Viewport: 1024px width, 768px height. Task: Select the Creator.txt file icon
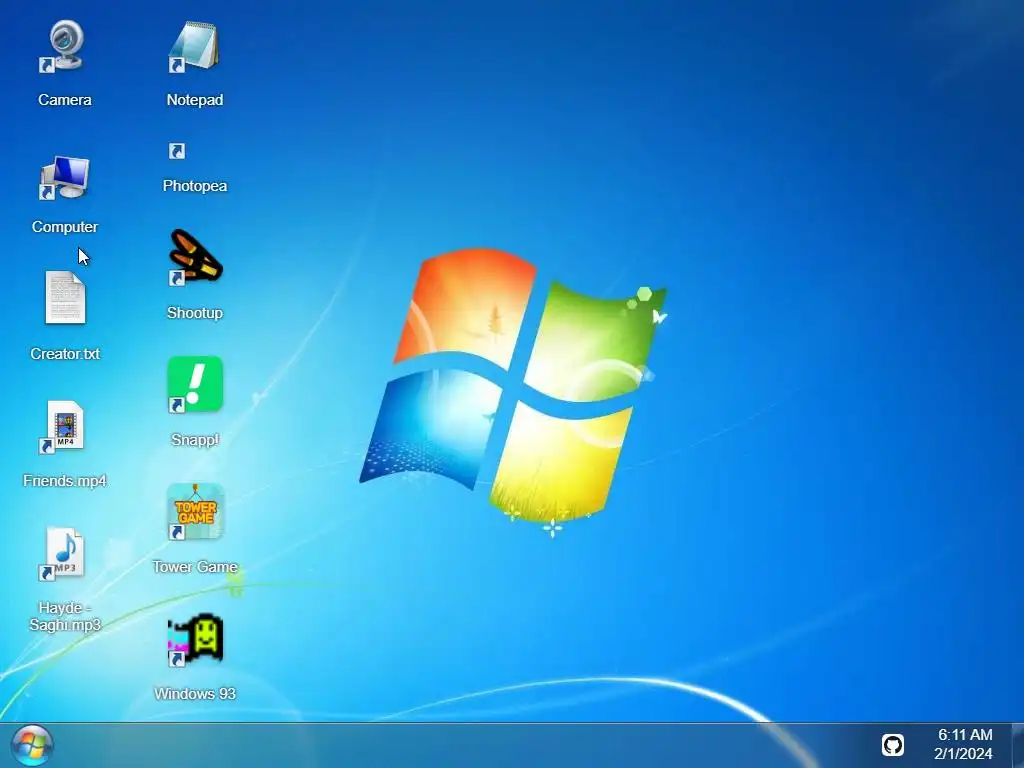tap(65, 297)
